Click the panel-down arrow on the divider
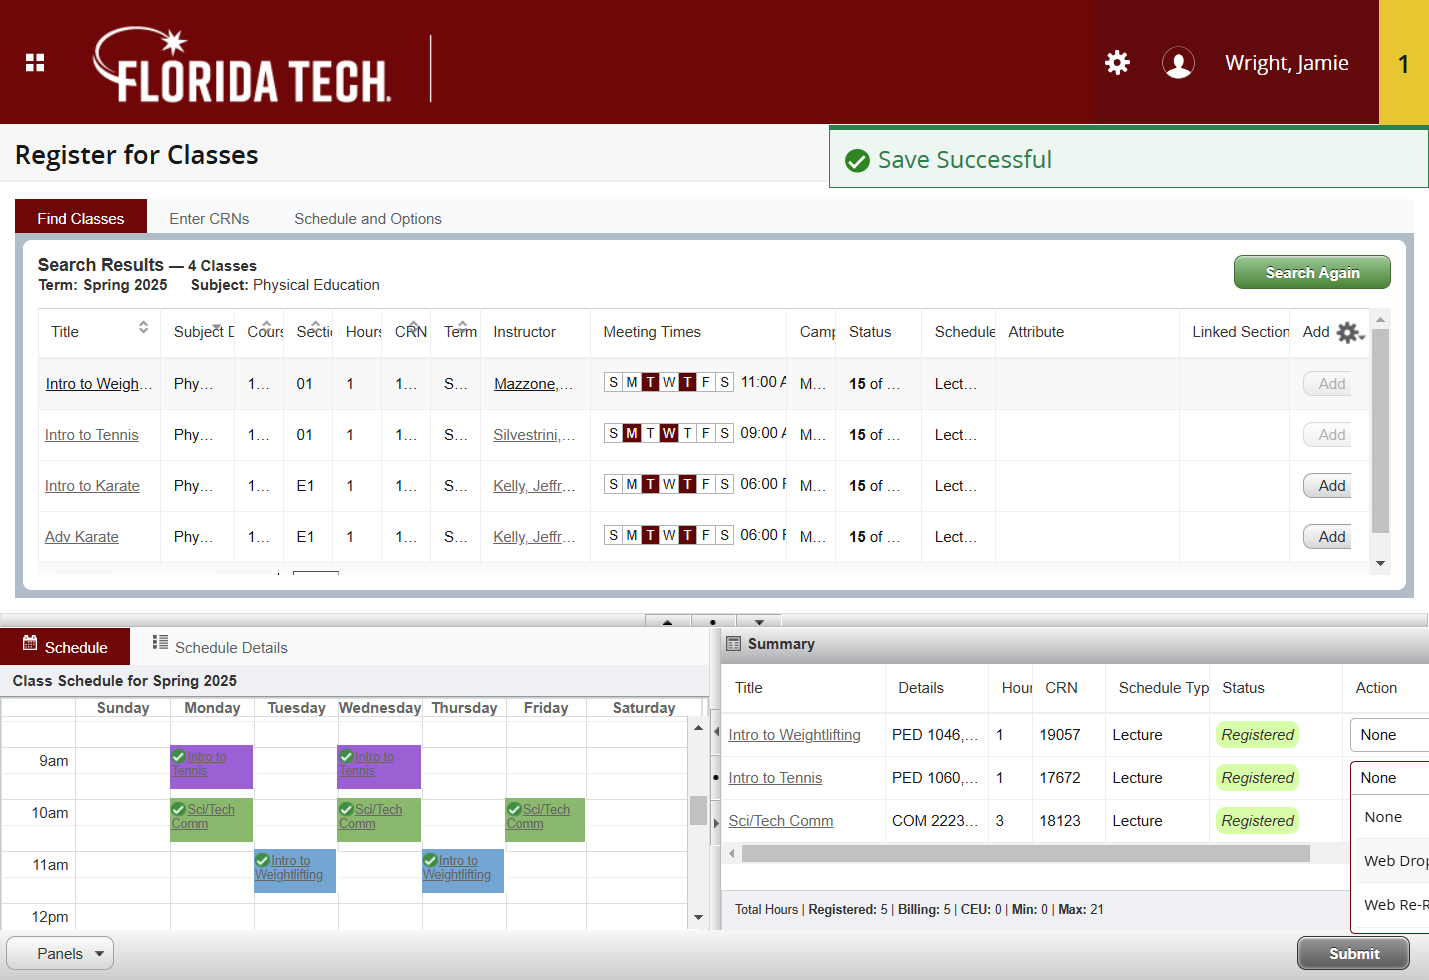Viewport: 1429px width, 980px height. 759,621
